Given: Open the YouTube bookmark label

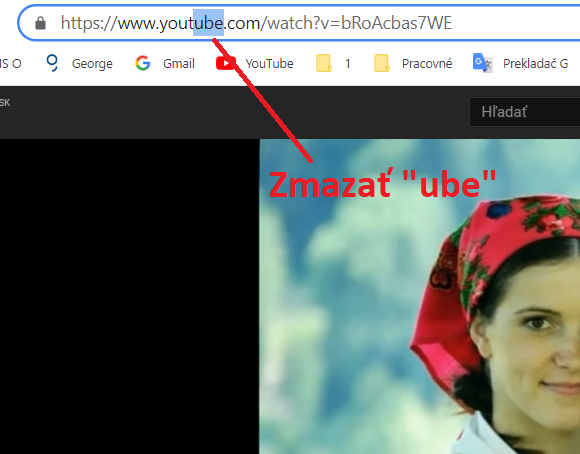Looking at the screenshot, I should (269, 64).
